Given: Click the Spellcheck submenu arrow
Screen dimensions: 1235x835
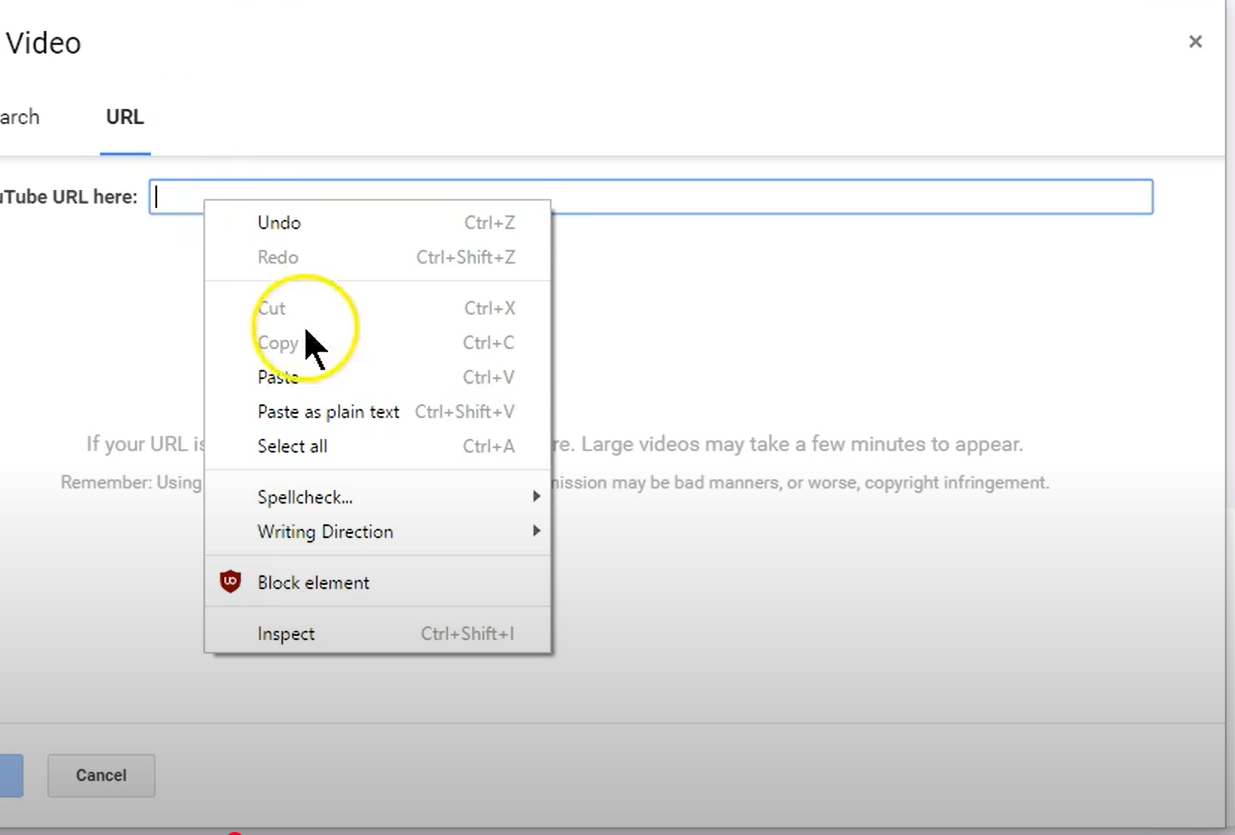Looking at the screenshot, I should pyautogui.click(x=537, y=496).
